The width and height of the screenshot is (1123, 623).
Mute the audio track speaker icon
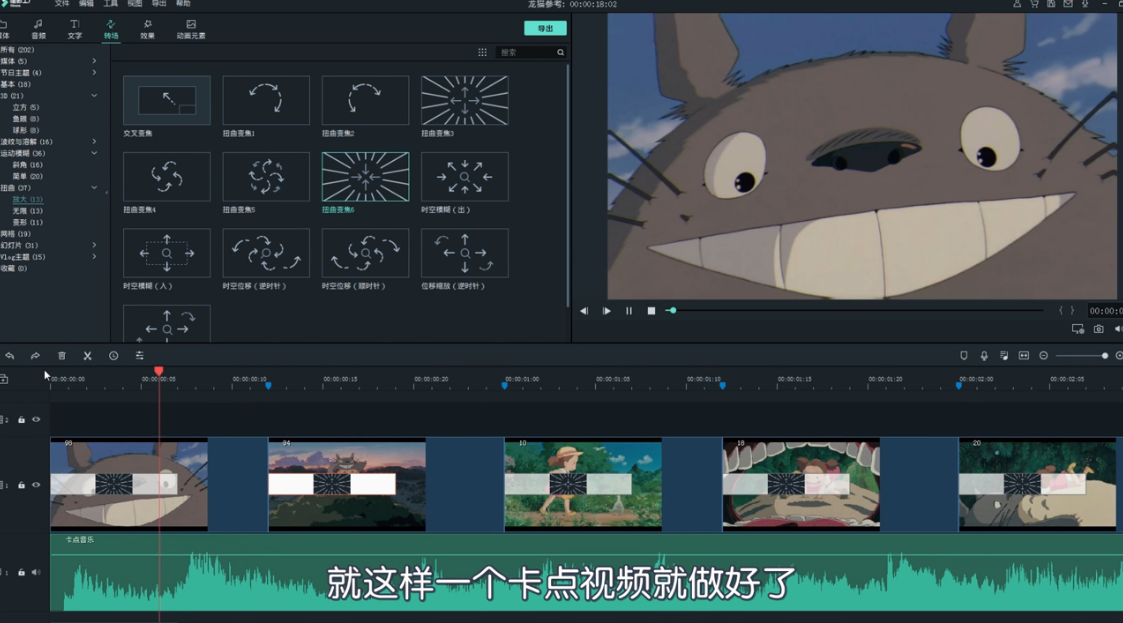36,572
